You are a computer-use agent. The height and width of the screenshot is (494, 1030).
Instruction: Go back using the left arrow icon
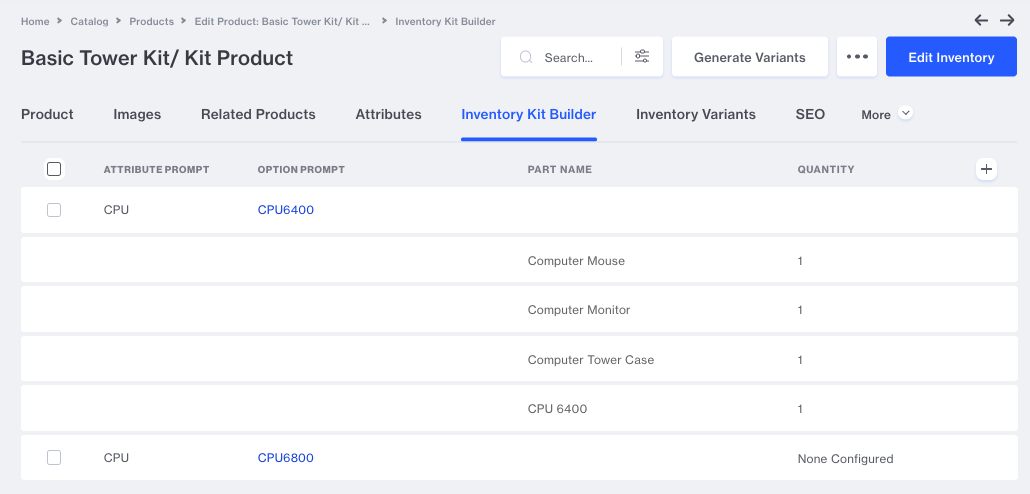981,20
